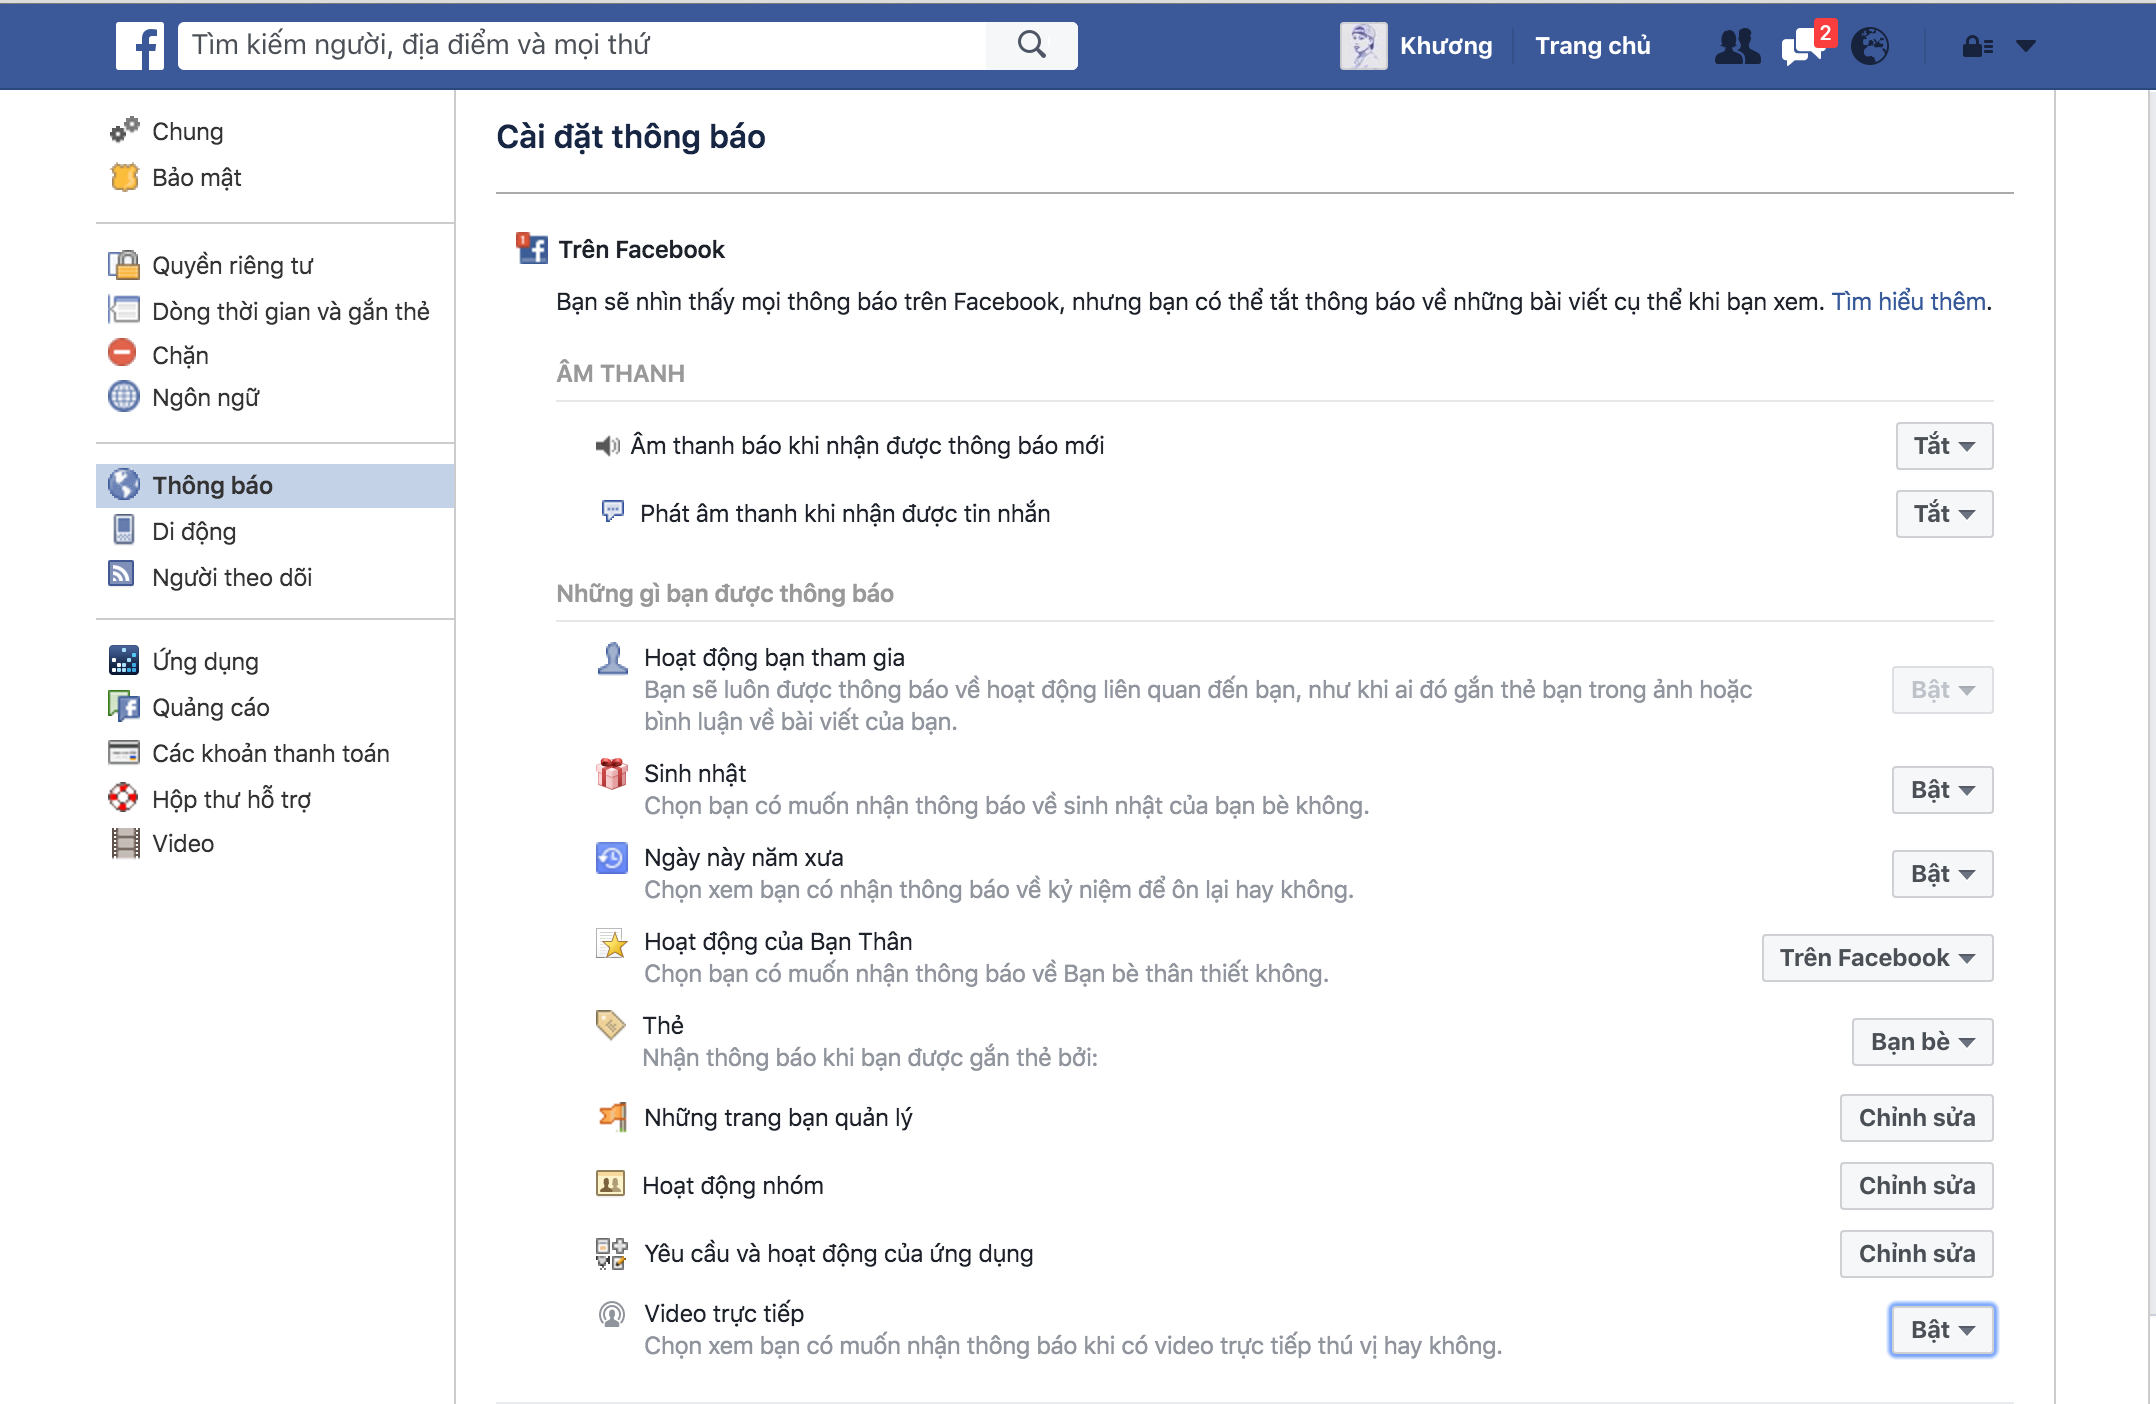2156x1404 pixels.
Task: Click the Chặn blocked icon
Action: click(122, 354)
